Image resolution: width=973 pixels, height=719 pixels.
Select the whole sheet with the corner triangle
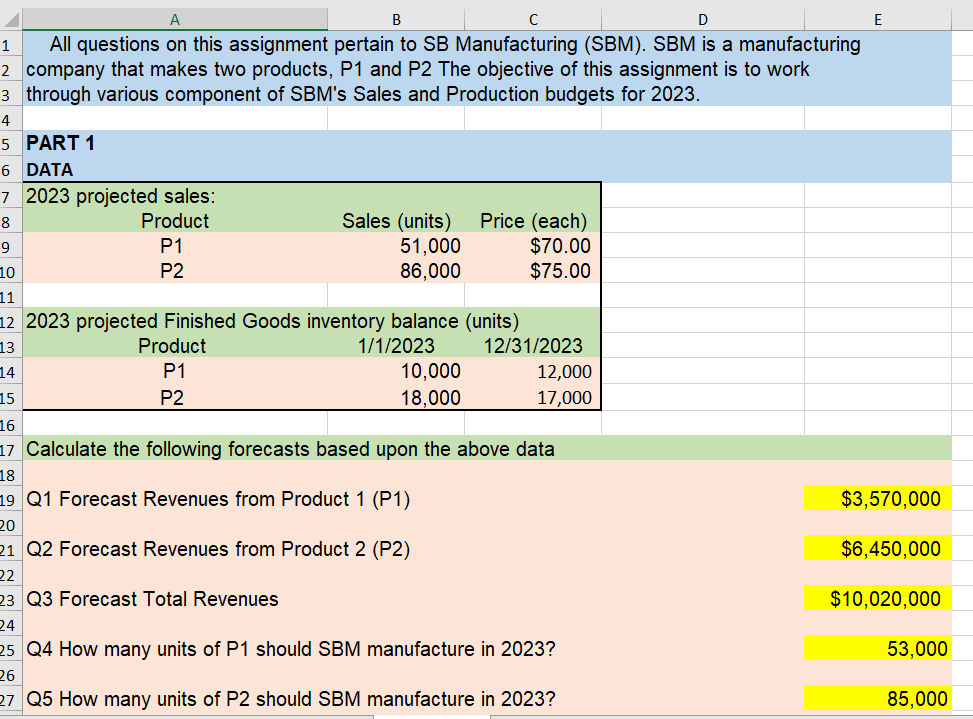tap(11, 19)
